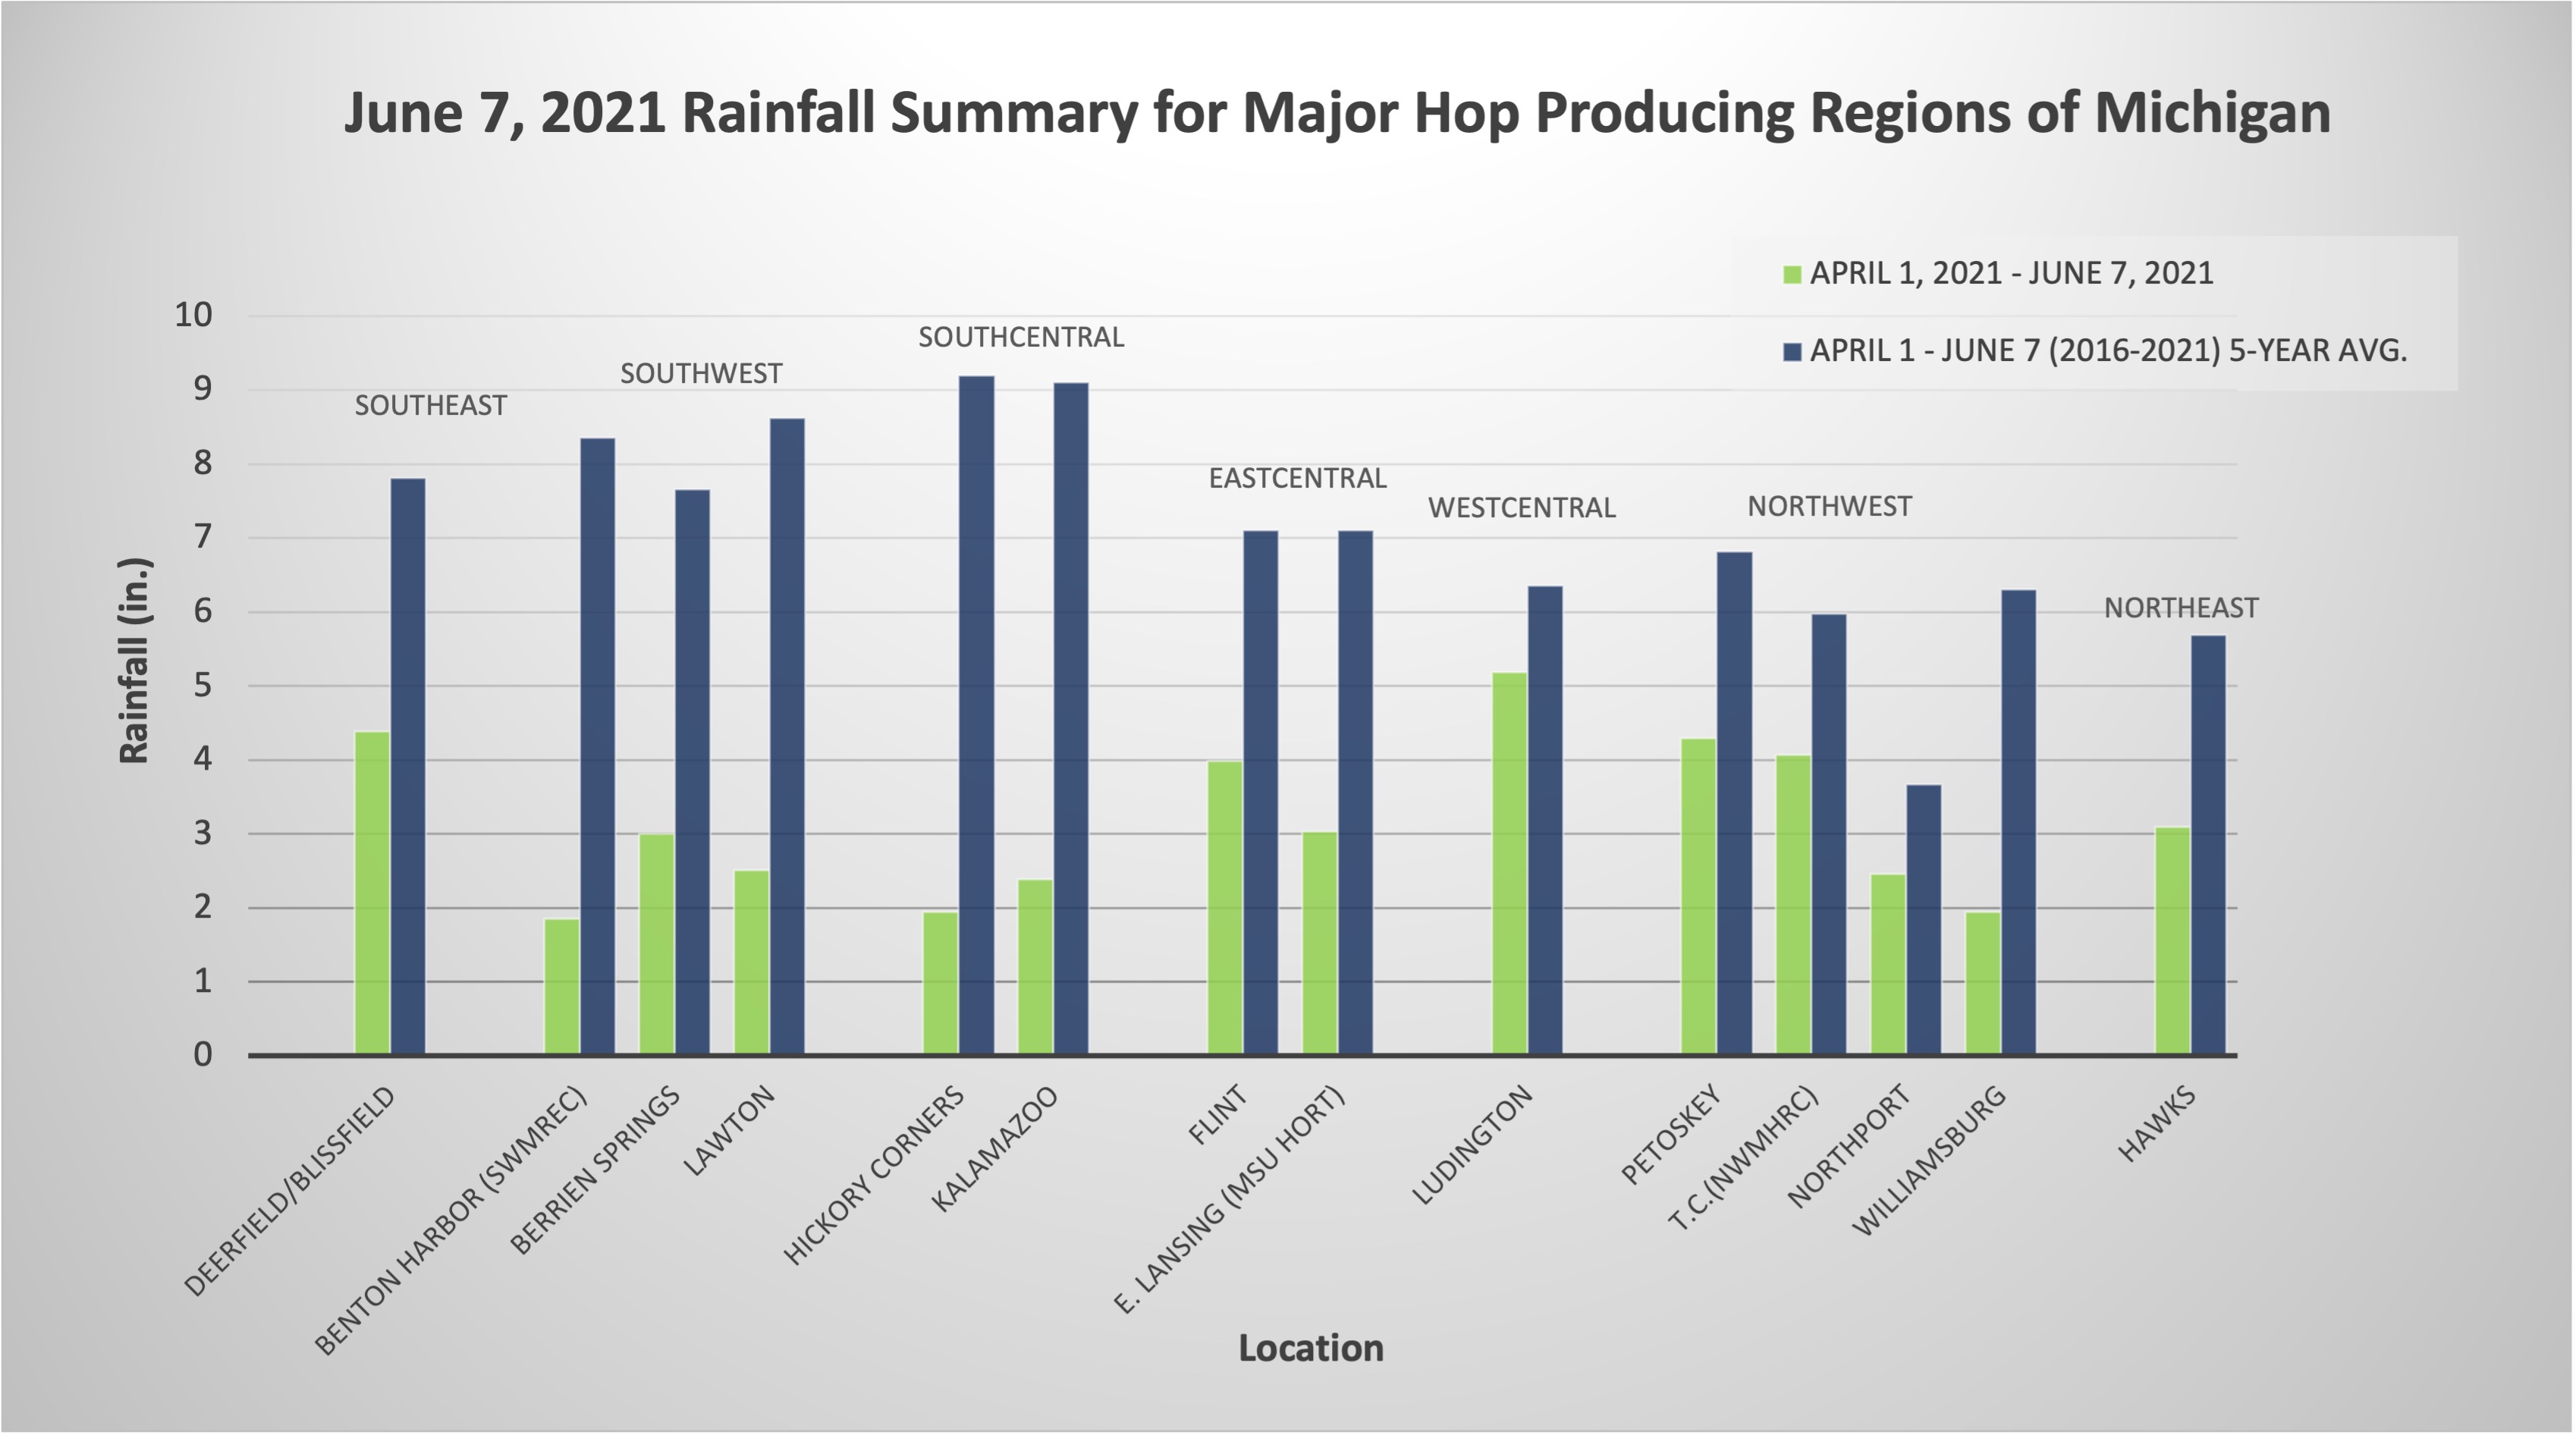The width and height of the screenshot is (2576, 1435).
Task: Select Hawks green 2021 bar
Action: coord(2173,941)
